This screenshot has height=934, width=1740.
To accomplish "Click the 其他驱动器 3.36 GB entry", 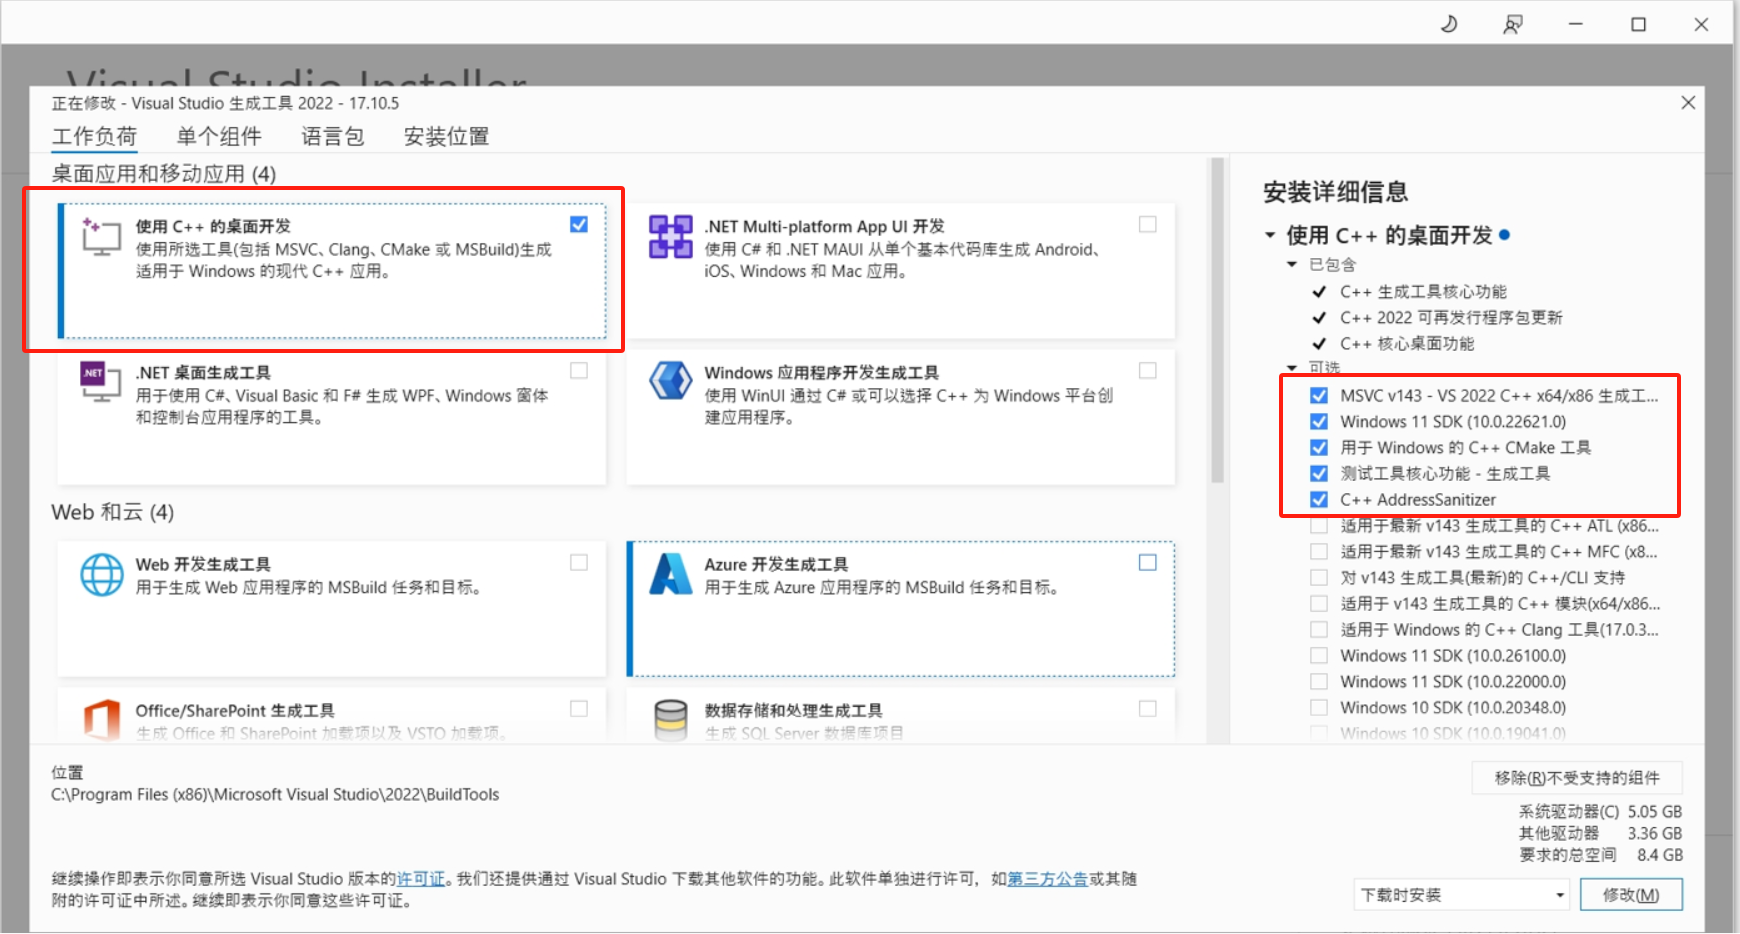I will click(x=1601, y=833).
